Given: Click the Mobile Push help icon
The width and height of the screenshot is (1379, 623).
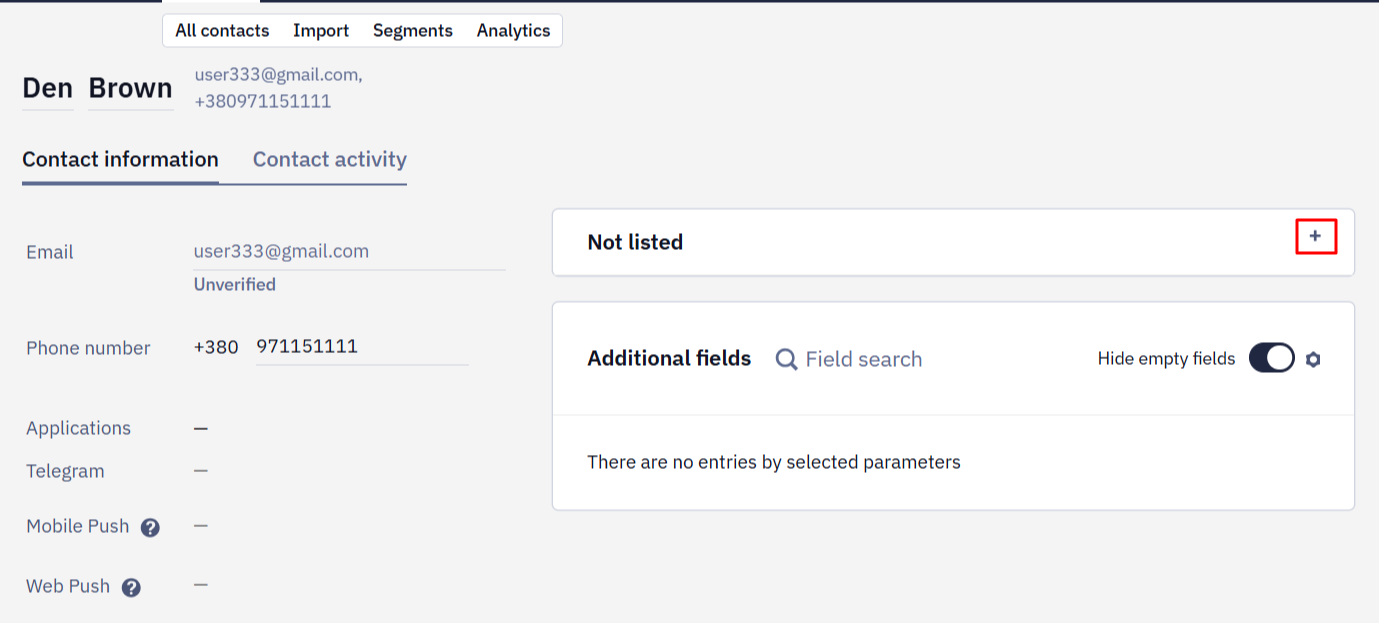Looking at the screenshot, I should tap(150, 527).
